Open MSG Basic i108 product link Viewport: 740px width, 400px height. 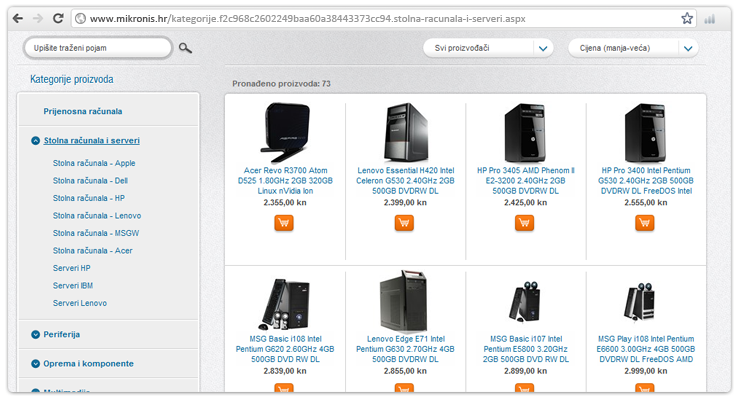[283, 344]
